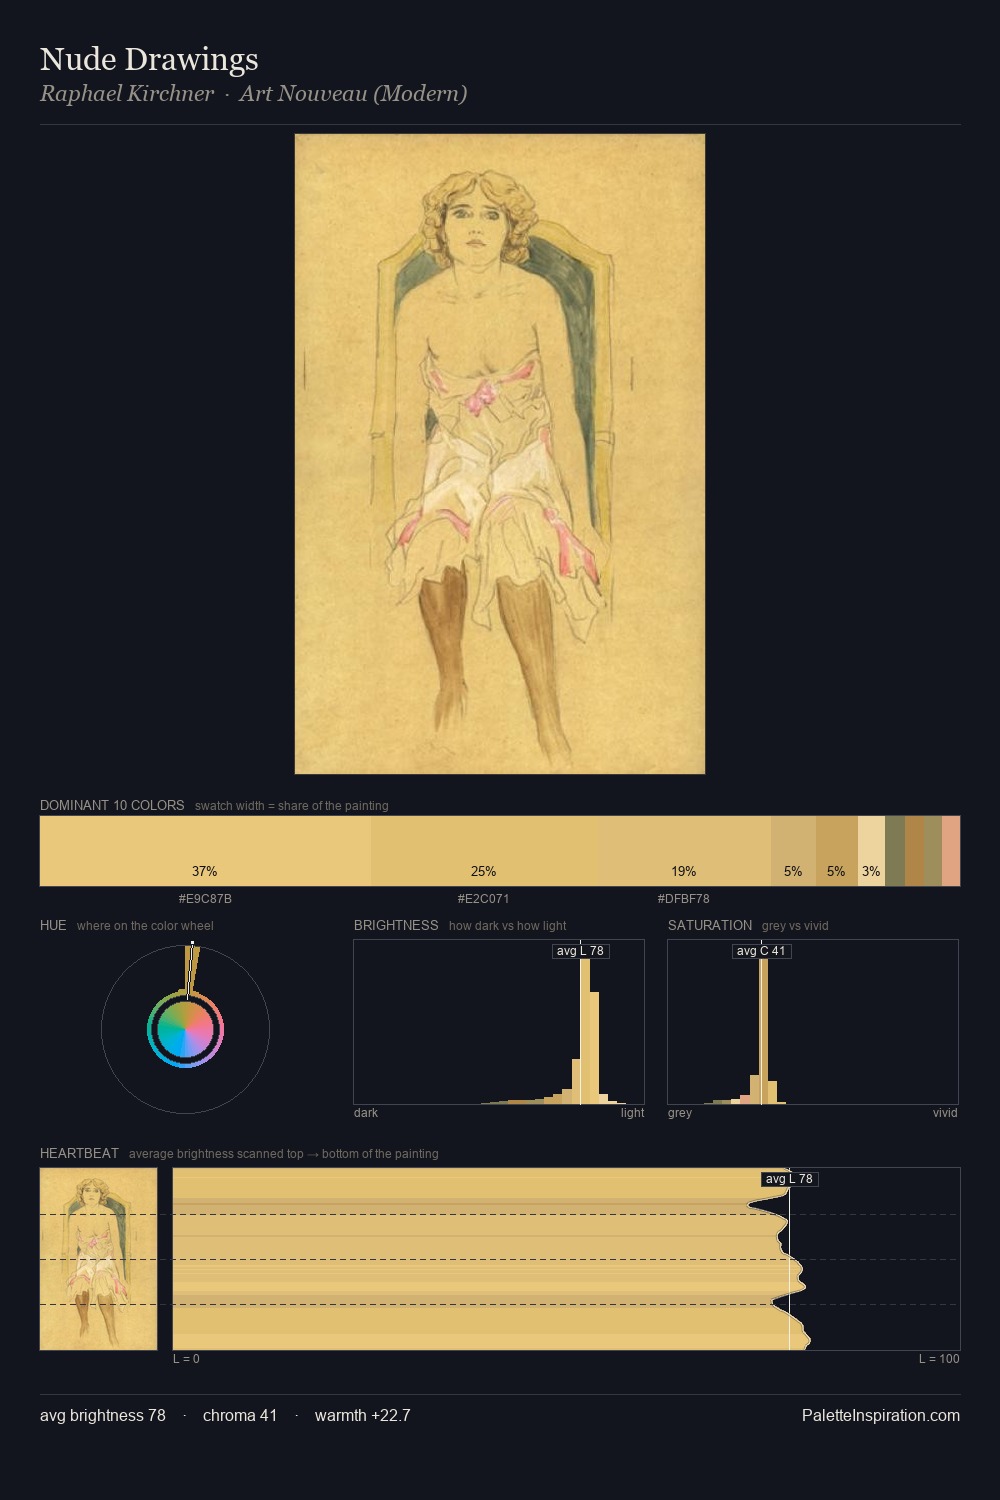Click the khaki swatch beside the salmon one
Screen dimensions: 1000x1500
(933, 851)
